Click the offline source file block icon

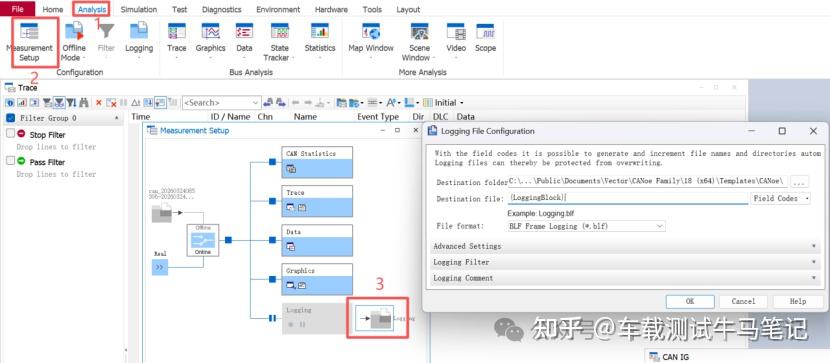(161, 213)
